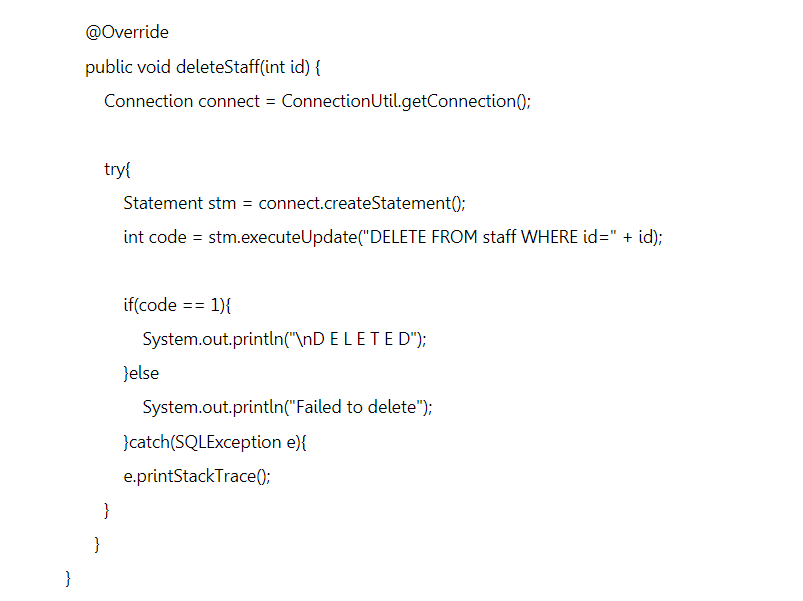The image size is (803, 601).
Task: Click e.printStackTrace() line
Action: [x=197, y=477]
